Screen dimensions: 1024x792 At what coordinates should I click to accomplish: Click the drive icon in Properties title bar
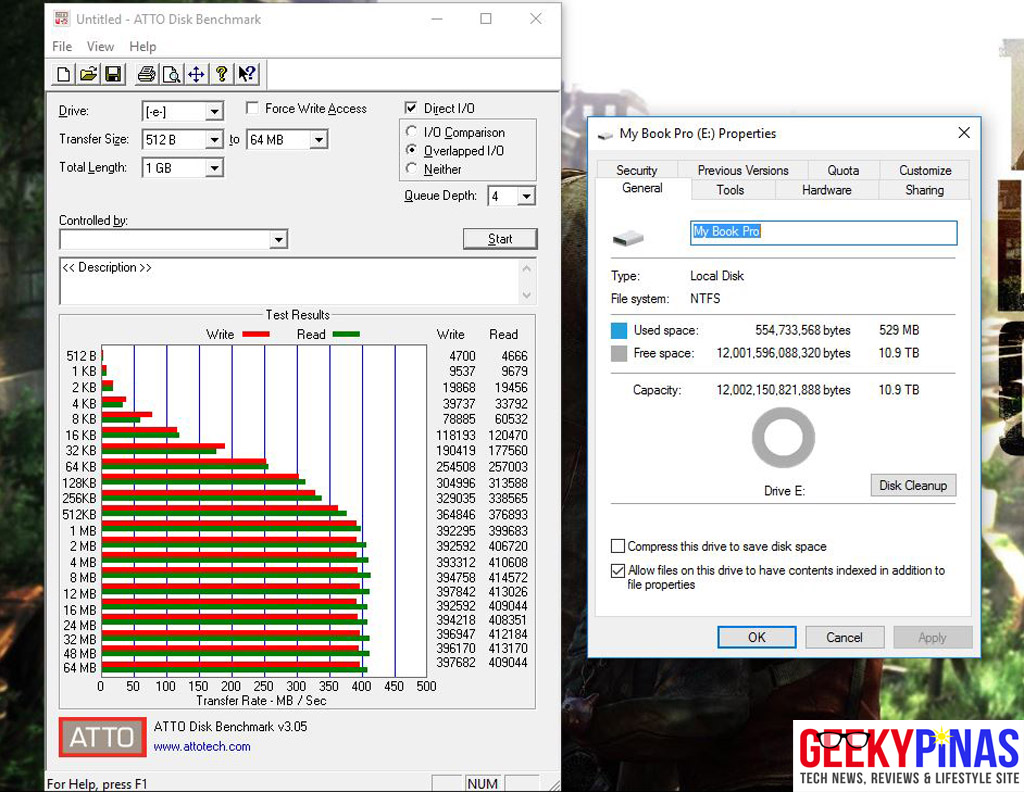coord(605,135)
